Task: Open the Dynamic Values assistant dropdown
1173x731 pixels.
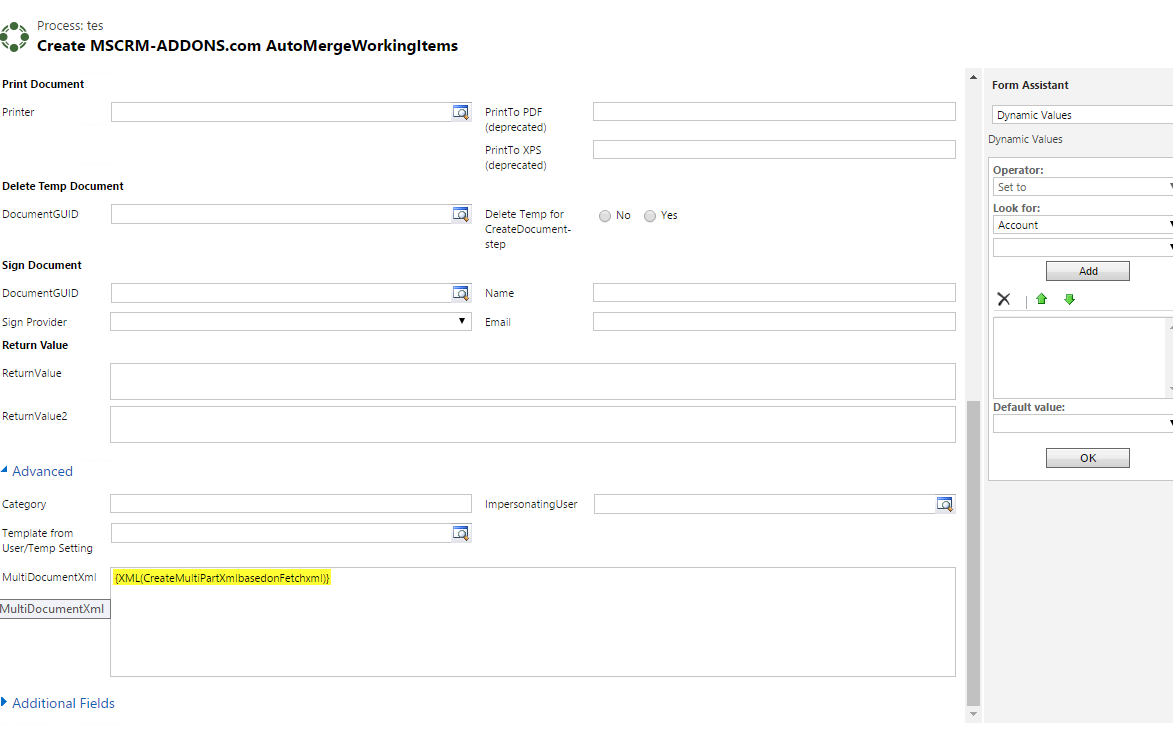Action: 1082,115
